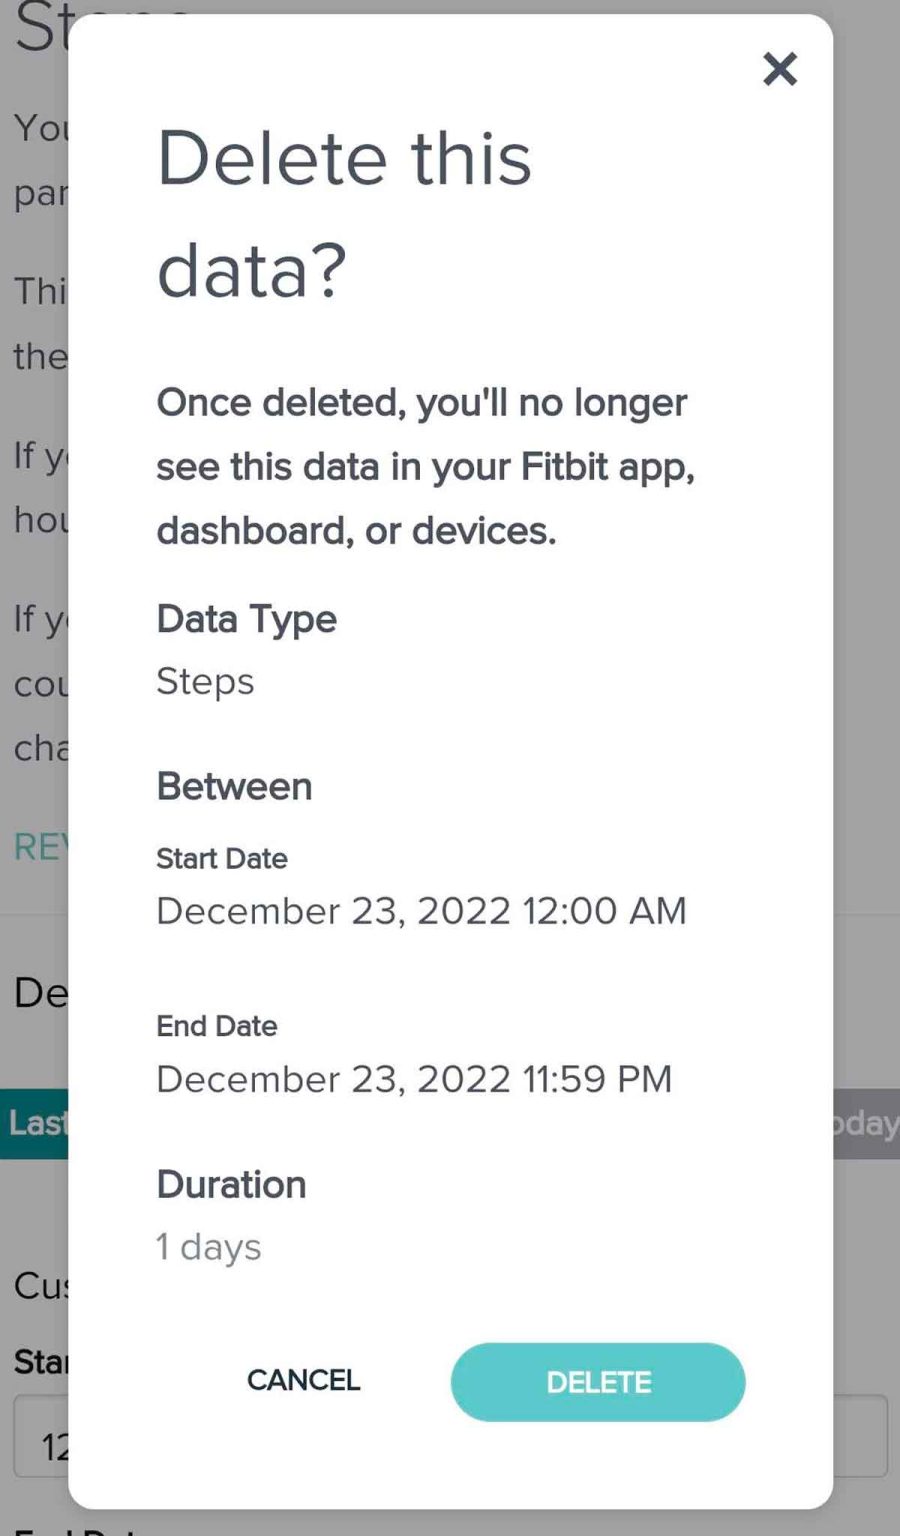Click the Between section heading
900x1536 pixels.
click(233, 787)
